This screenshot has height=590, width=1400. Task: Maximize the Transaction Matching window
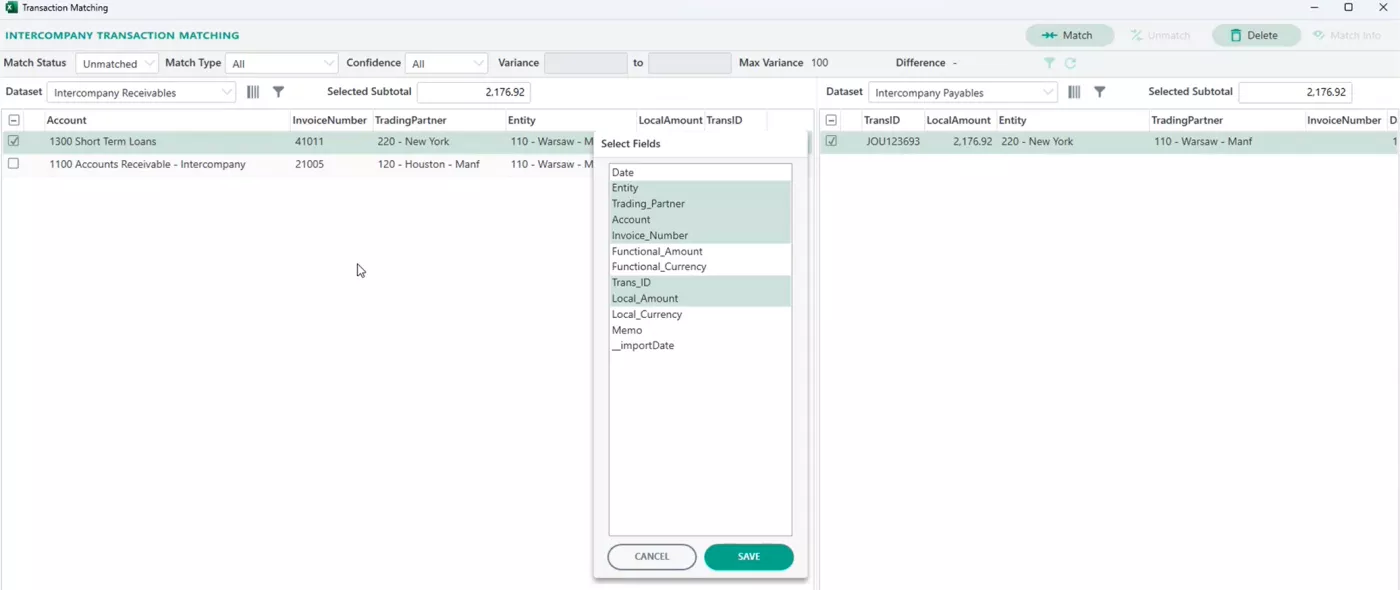pyautogui.click(x=1348, y=8)
